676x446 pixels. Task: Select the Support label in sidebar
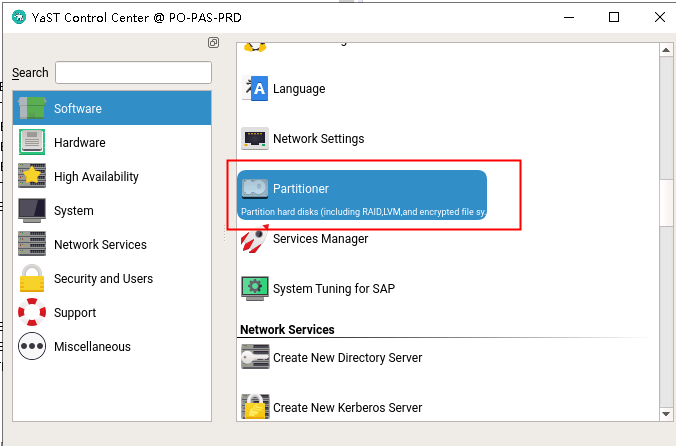(x=75, y=312)
